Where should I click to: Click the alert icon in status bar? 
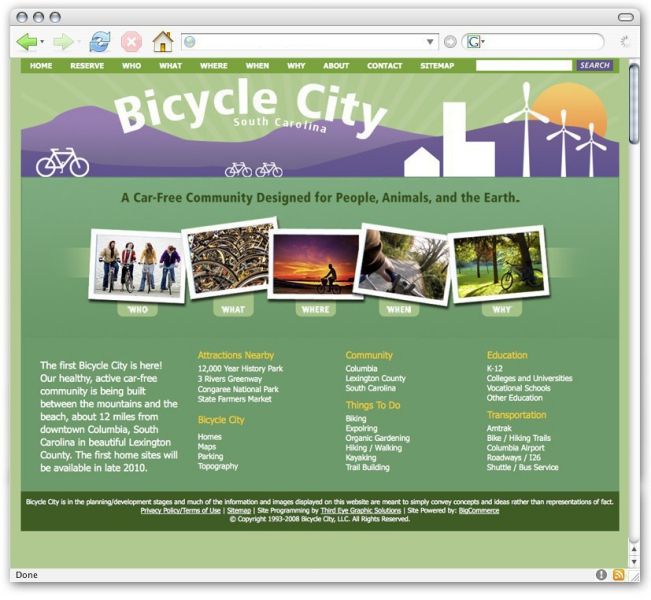click(601, 575)
